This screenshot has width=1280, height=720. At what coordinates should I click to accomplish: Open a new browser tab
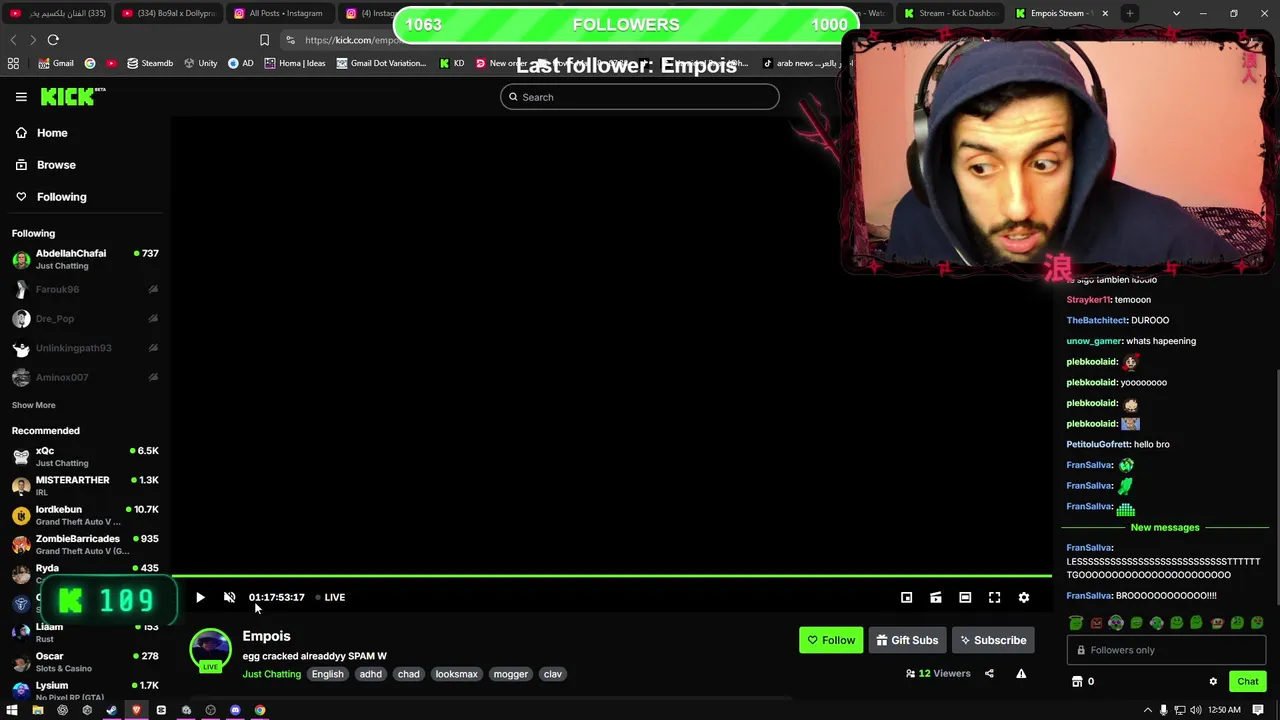coord(1129,13)
